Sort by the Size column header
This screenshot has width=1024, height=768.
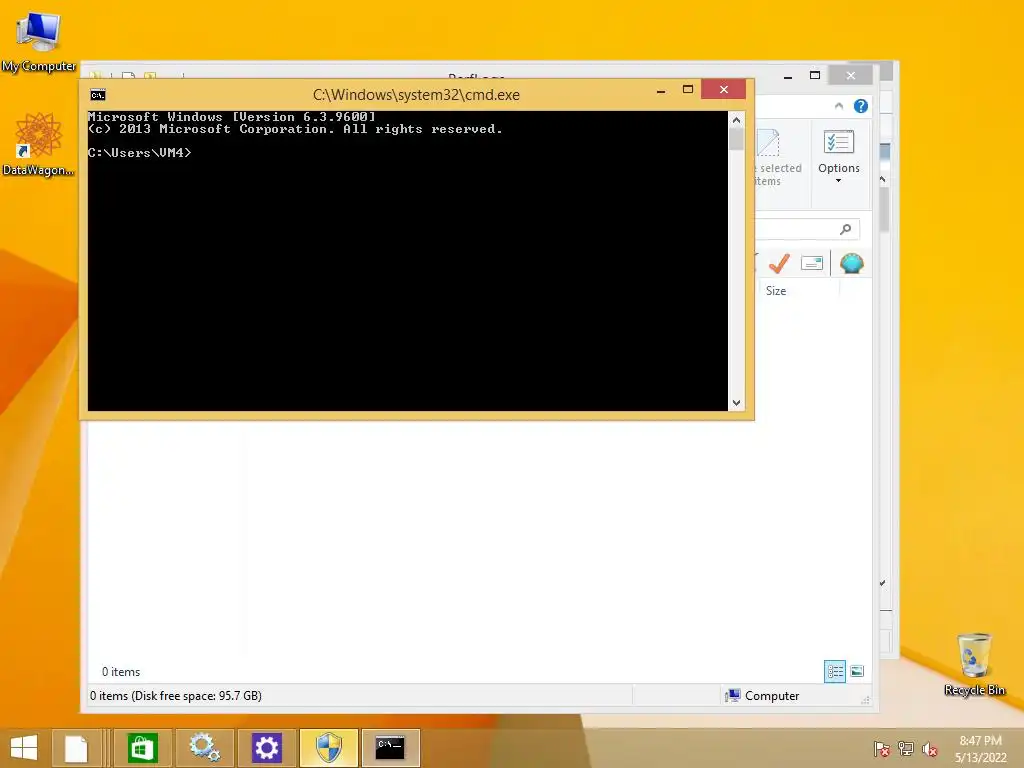click(776, 291)
